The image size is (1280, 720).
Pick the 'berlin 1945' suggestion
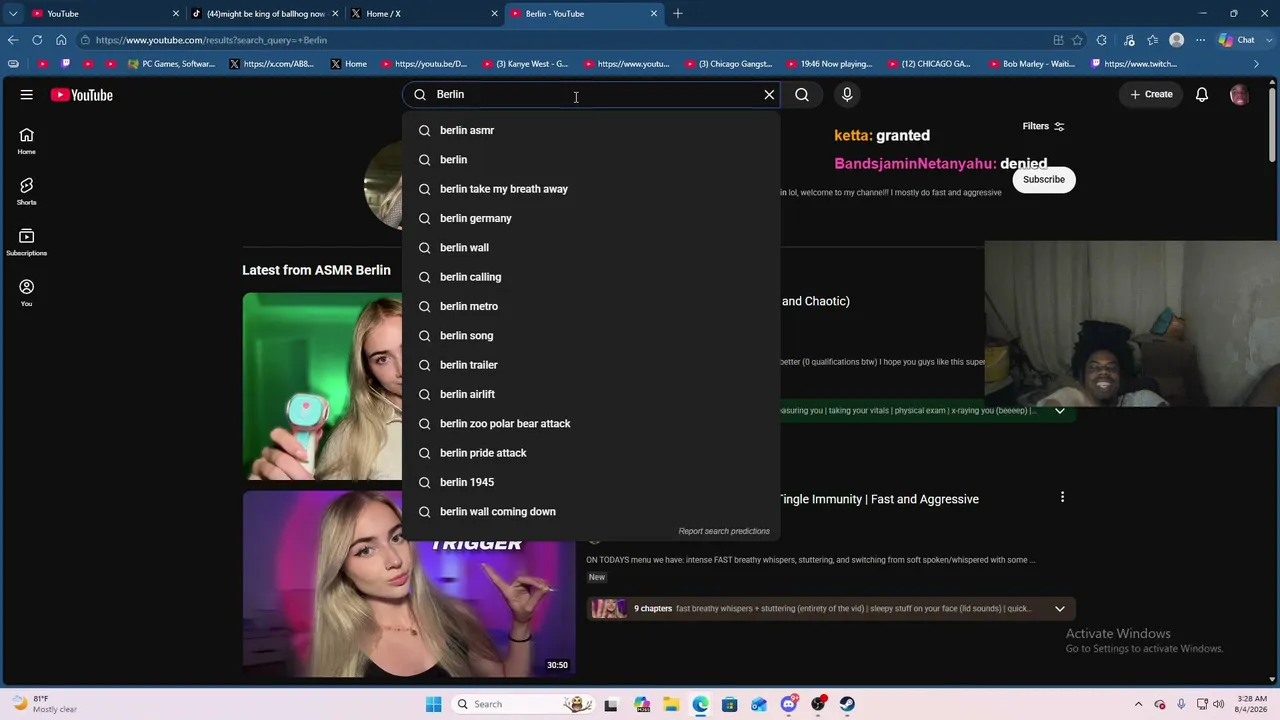tap(591, 482)
